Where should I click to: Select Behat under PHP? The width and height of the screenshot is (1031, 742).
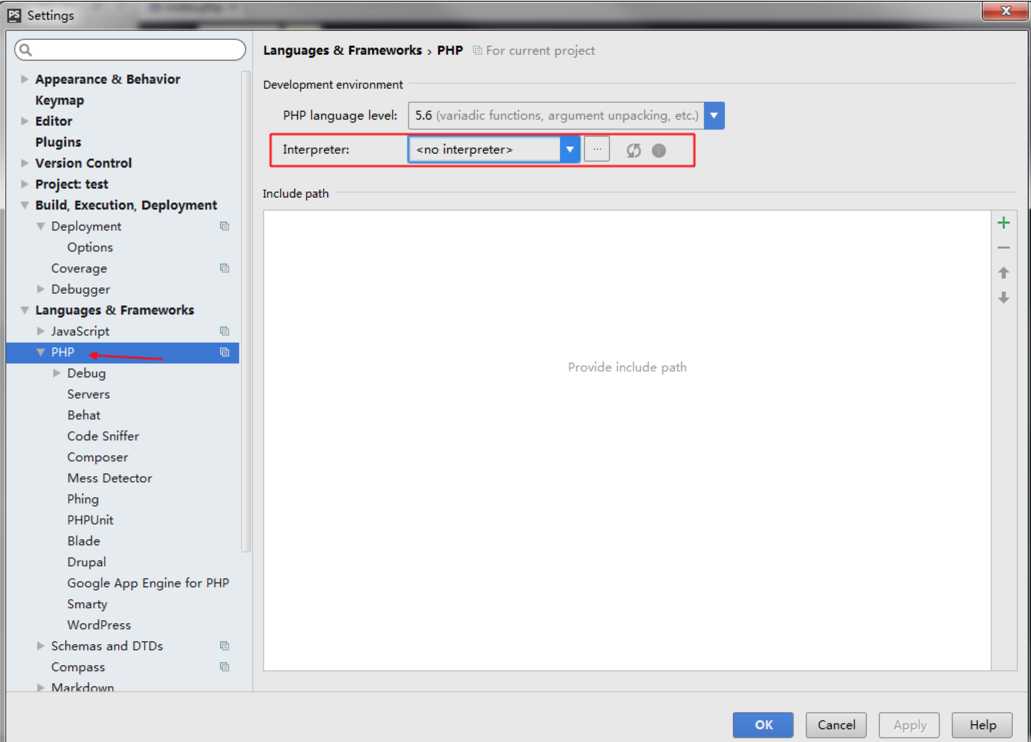pyautogui.click(x=84, y=415)
